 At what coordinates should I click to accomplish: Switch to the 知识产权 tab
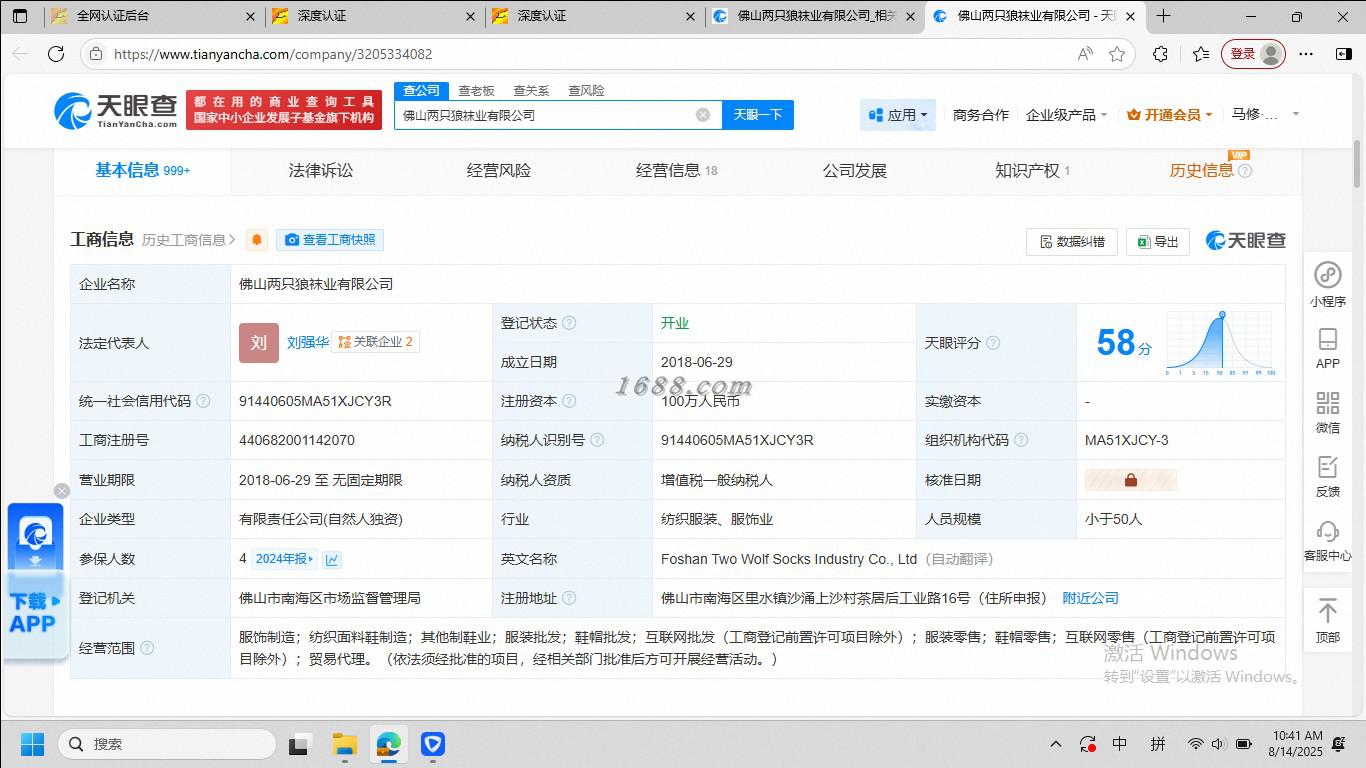click(x=1033, y=171)
